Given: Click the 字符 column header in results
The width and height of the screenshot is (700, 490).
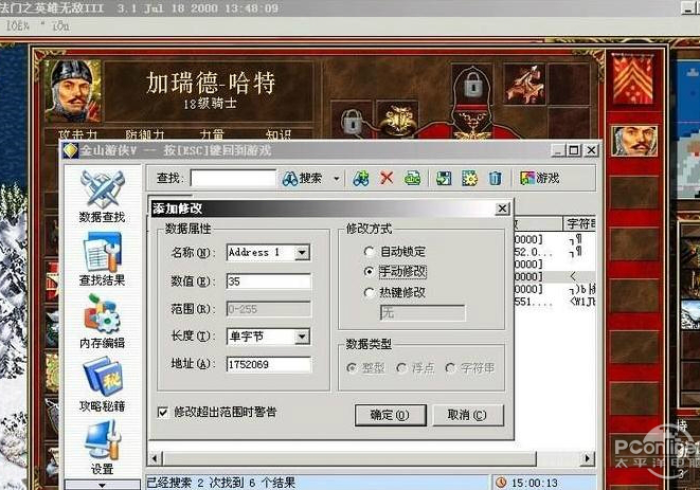Looking at the screenshot, I should 579,224.
